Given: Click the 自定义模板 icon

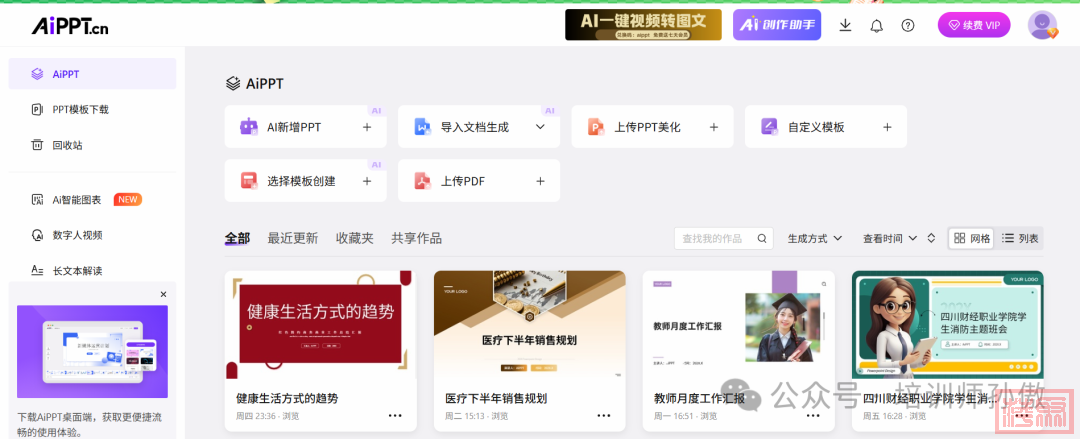Looking at the screenshot, I should coord(769,127).
